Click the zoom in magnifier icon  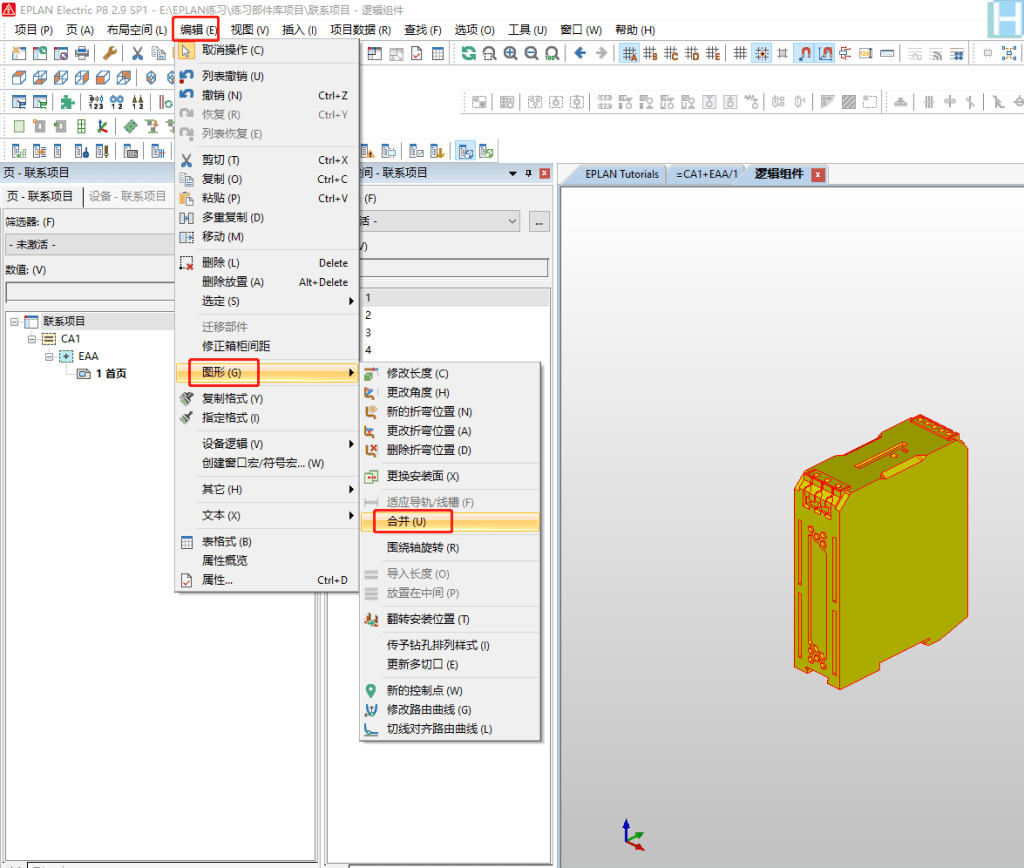tap(511, 53)
